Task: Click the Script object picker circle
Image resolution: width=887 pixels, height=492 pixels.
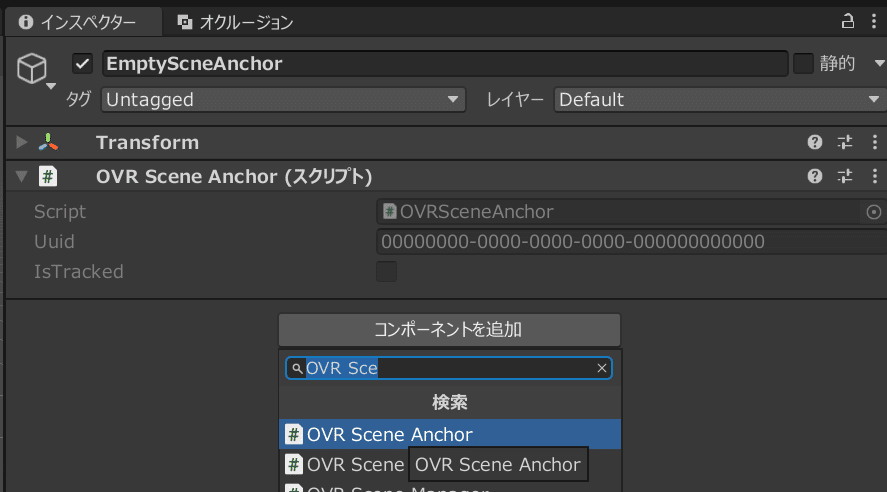Action: point(873,212)
